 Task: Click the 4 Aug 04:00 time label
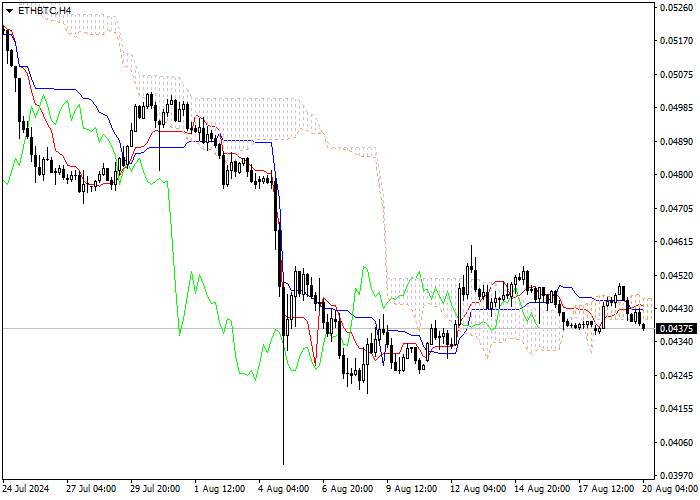[284, 489]
